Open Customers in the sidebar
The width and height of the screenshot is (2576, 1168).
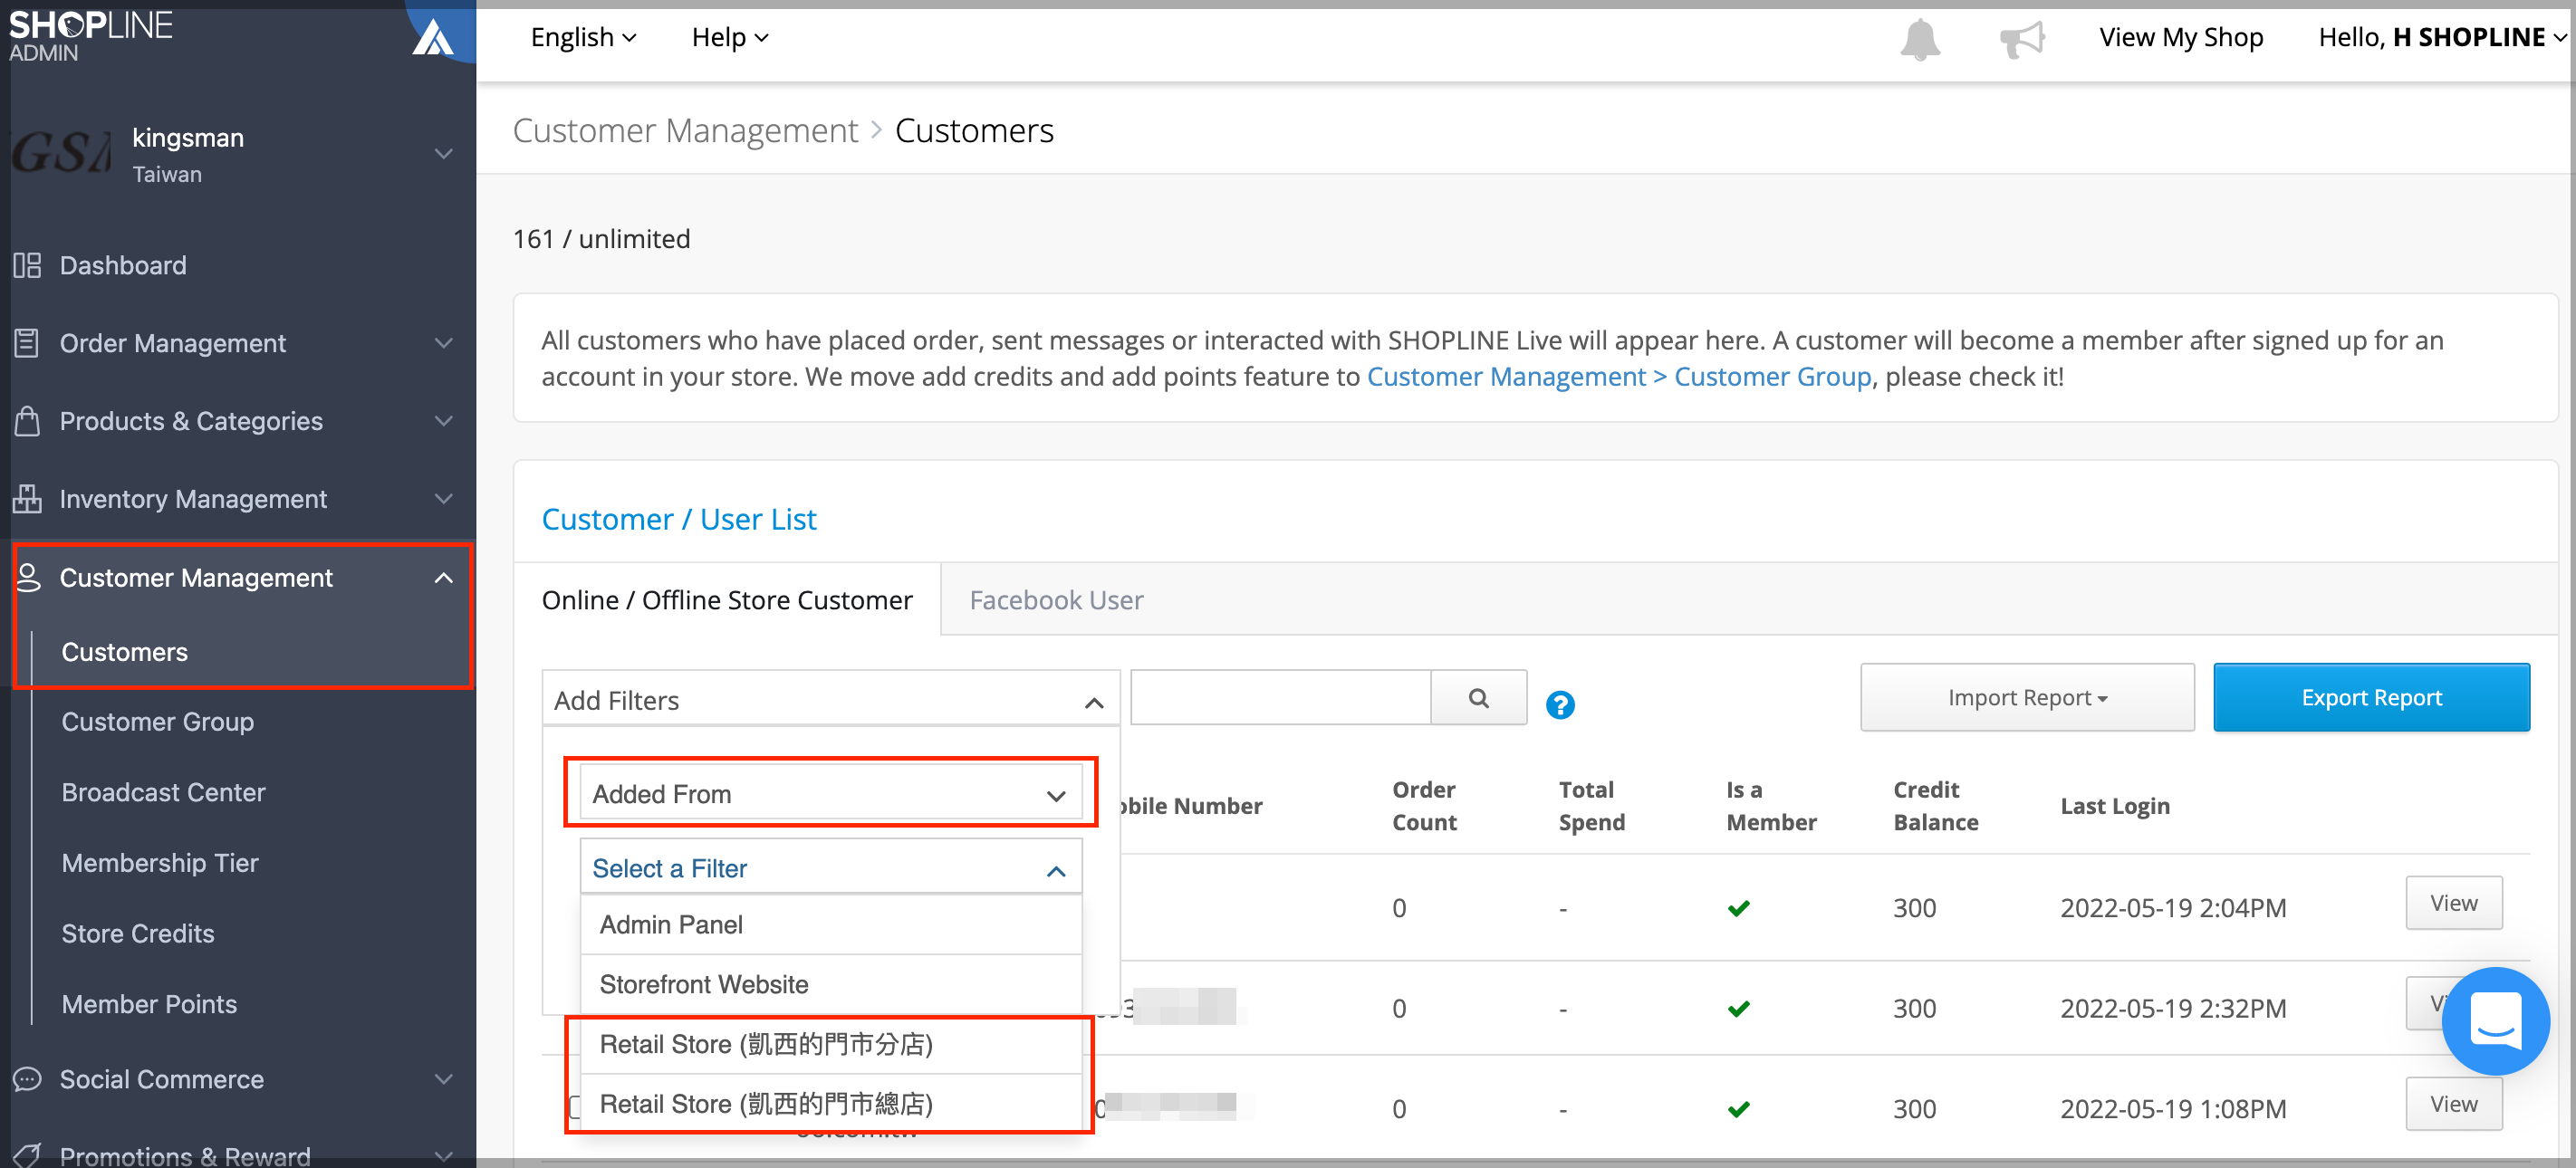coord(124,651)
